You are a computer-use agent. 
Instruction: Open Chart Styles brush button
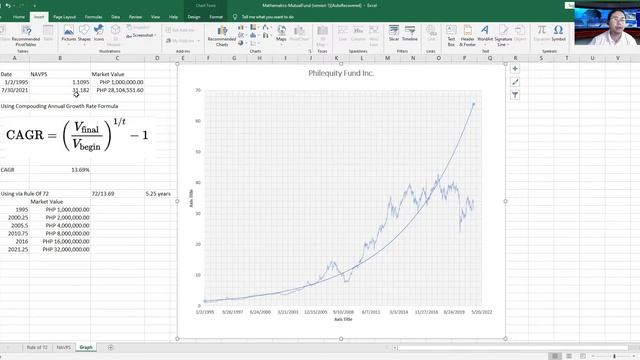pyautogui.click(x=515, y=82)
